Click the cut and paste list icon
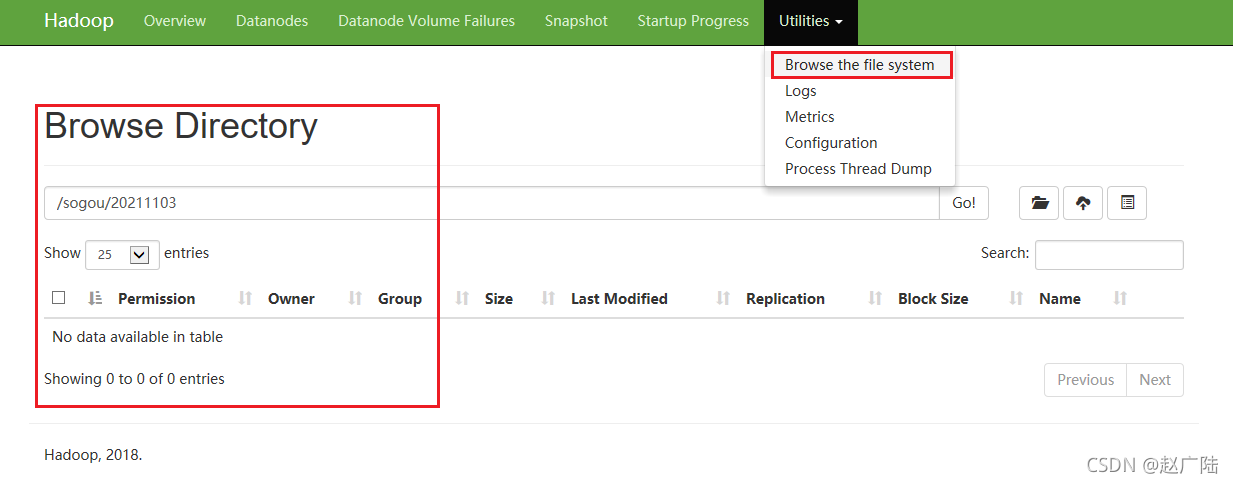 point(1127,203)
